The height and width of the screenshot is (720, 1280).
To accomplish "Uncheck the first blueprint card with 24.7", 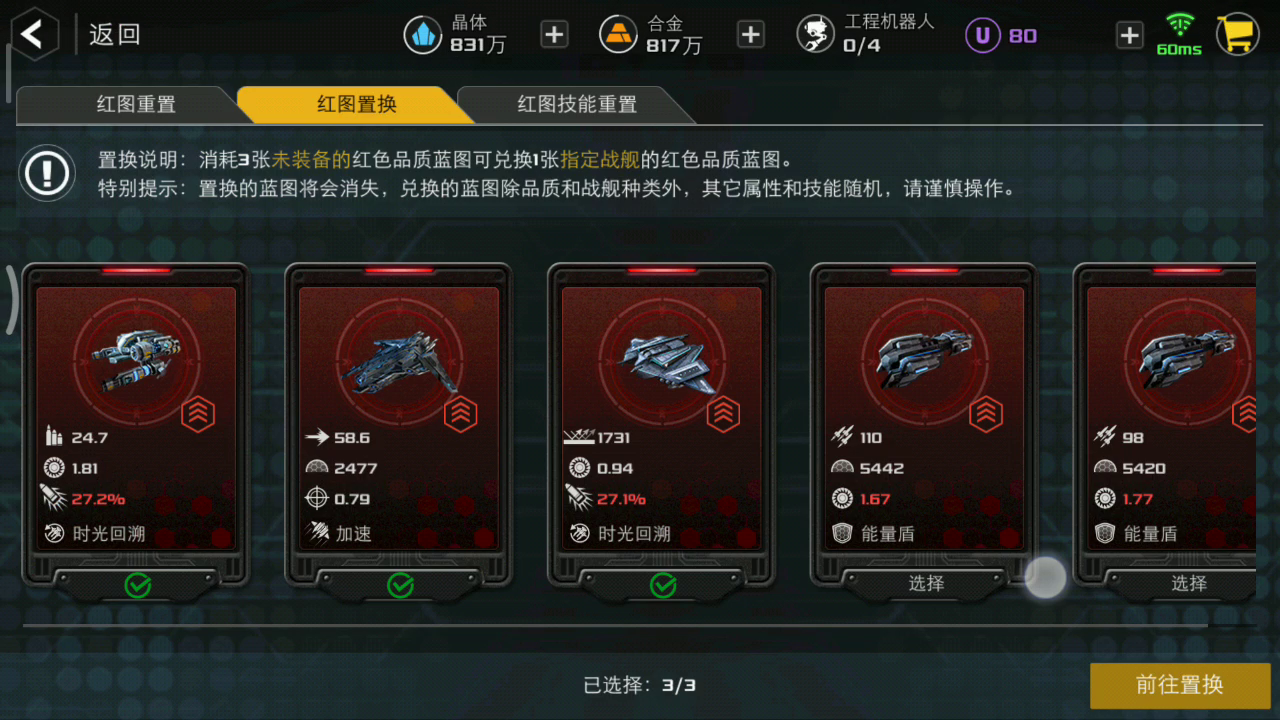I will coord(137,585).
